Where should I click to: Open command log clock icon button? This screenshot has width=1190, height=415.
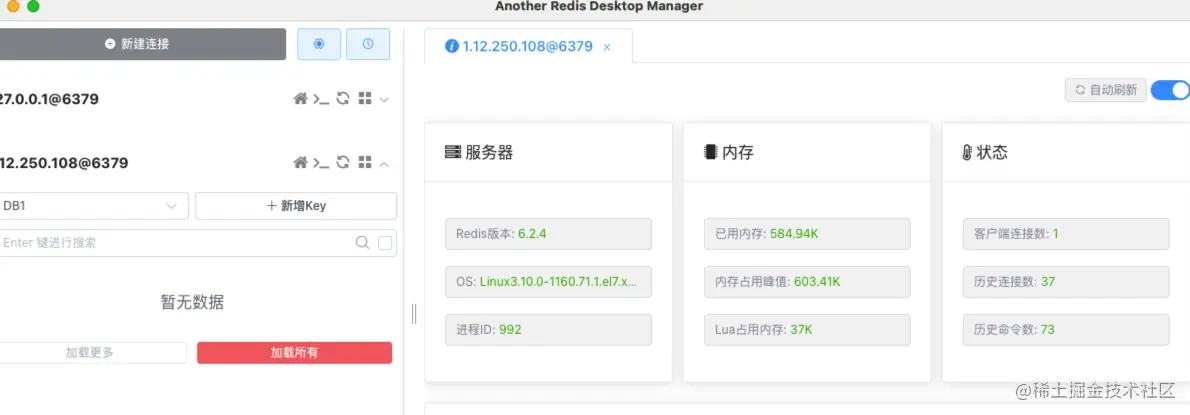(368, 44)
